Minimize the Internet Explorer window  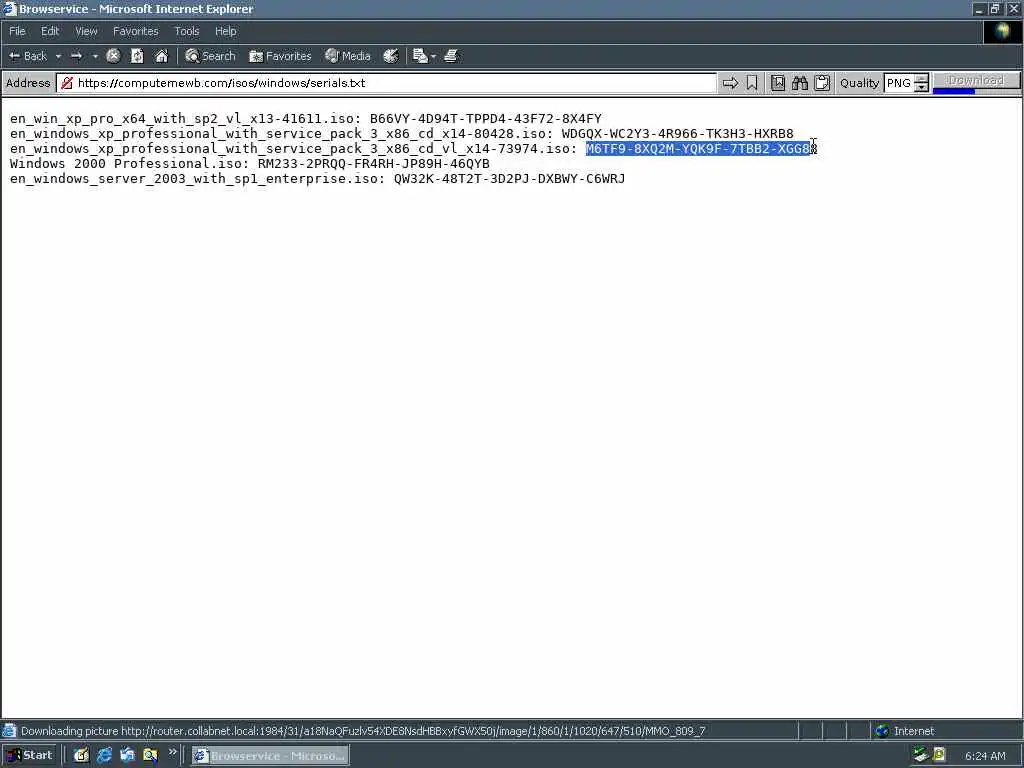coord(979,8)
